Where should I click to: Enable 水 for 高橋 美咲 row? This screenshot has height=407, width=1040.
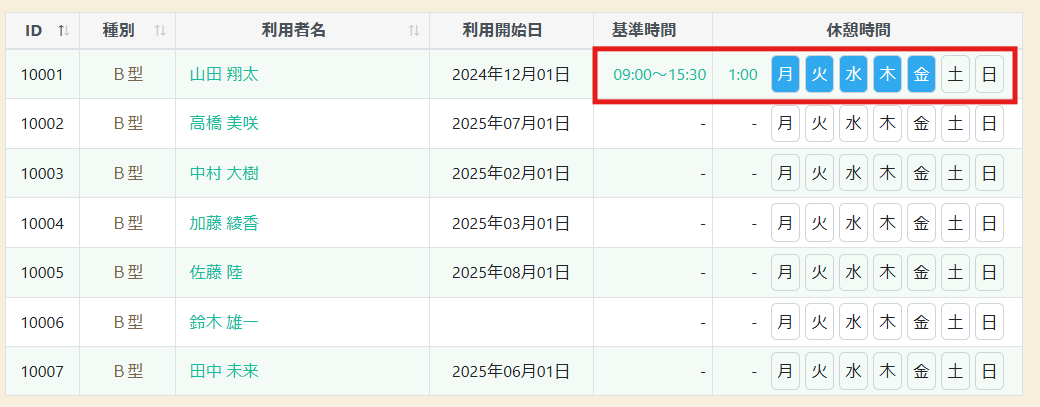[853, 124]
